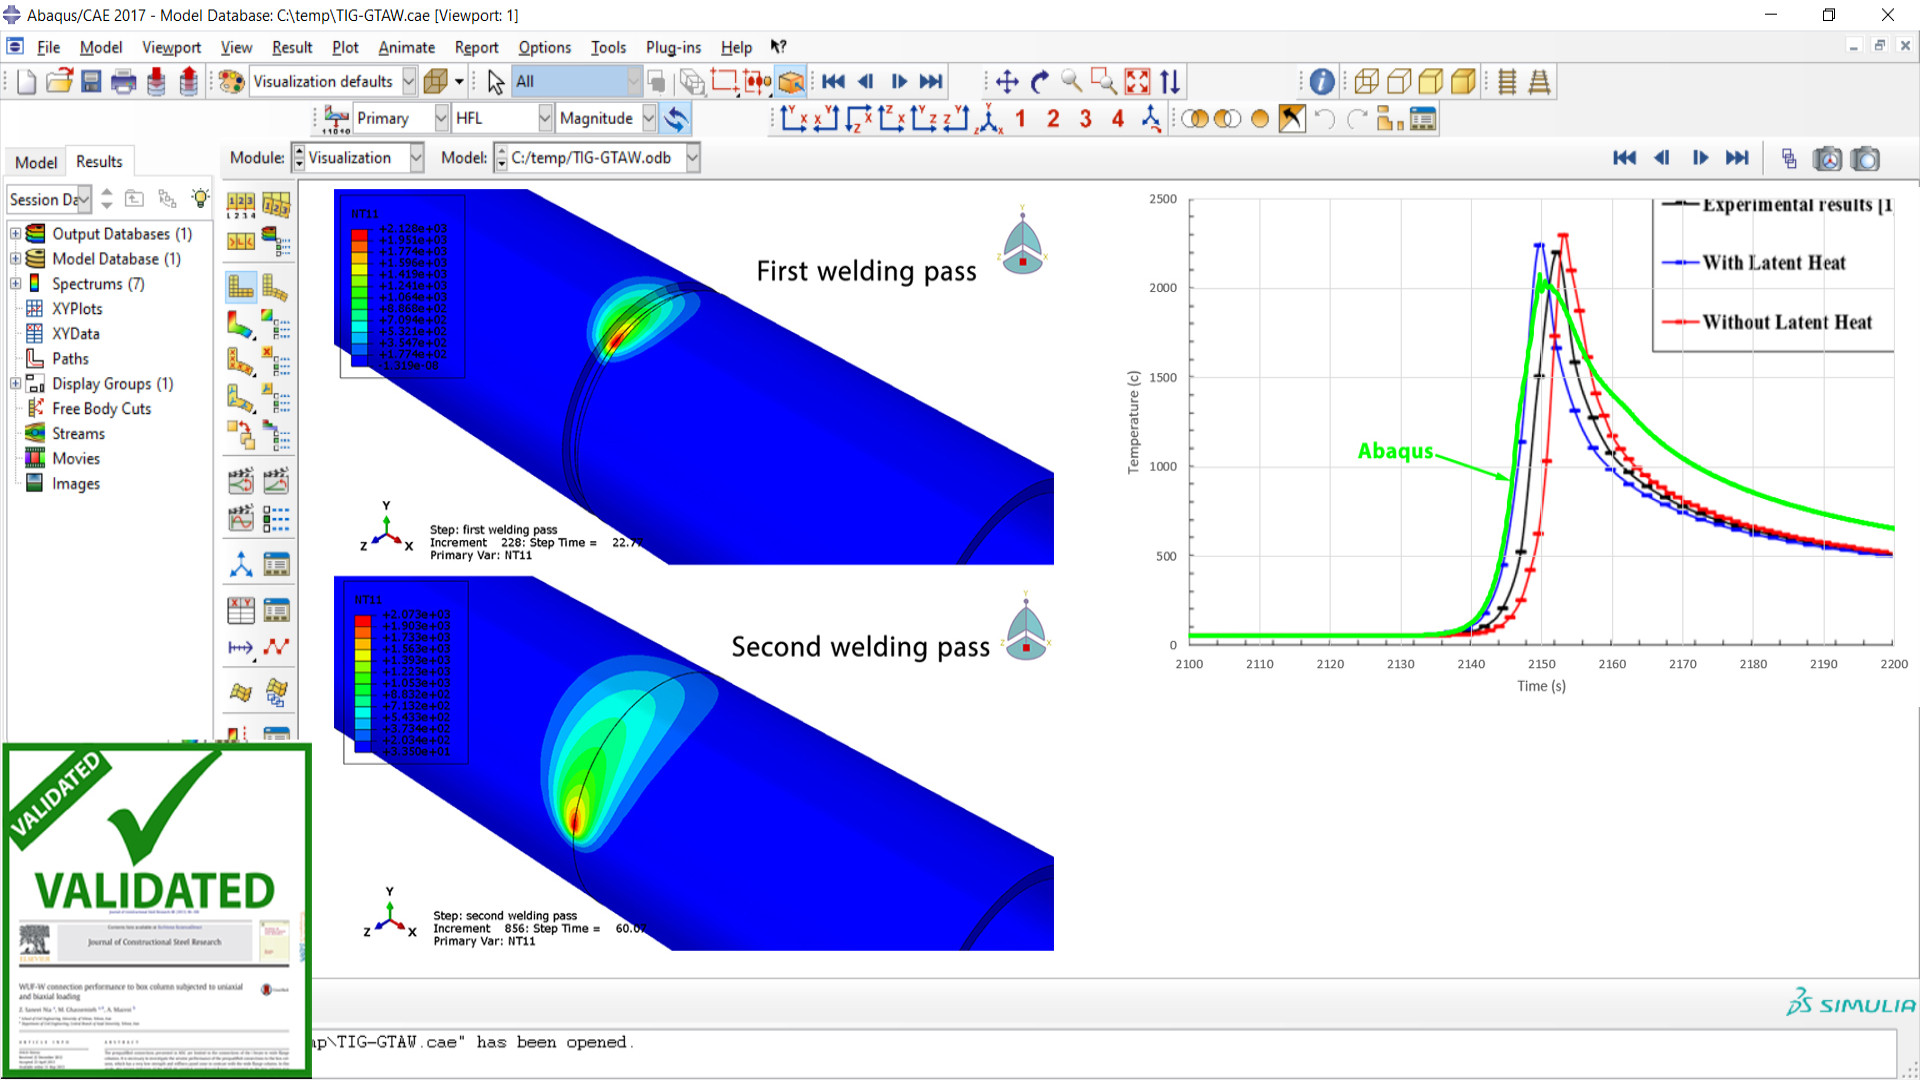
Task: Open the Animate menu
Action: pos(406,47)
